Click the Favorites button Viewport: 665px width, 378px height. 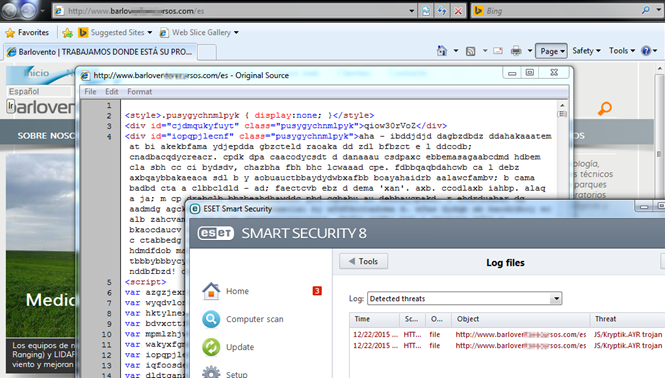pos(27,33)
